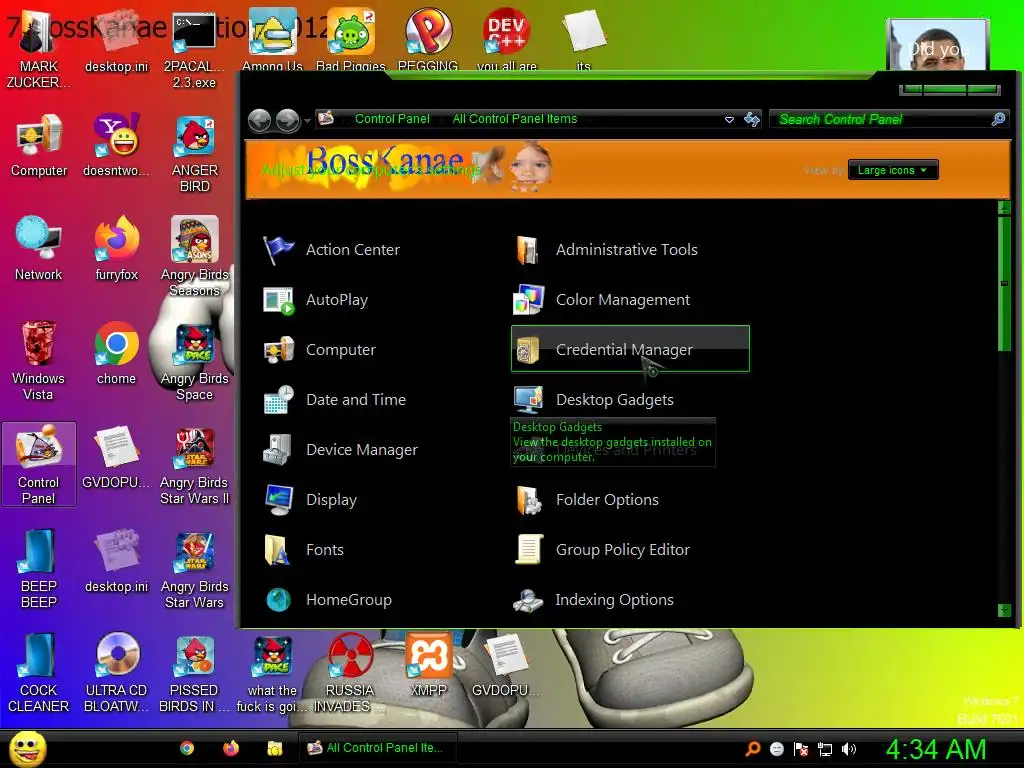Open Administrative Tools icon
The height and width of the screenshot is (768, 1024).
pos(528,249)
